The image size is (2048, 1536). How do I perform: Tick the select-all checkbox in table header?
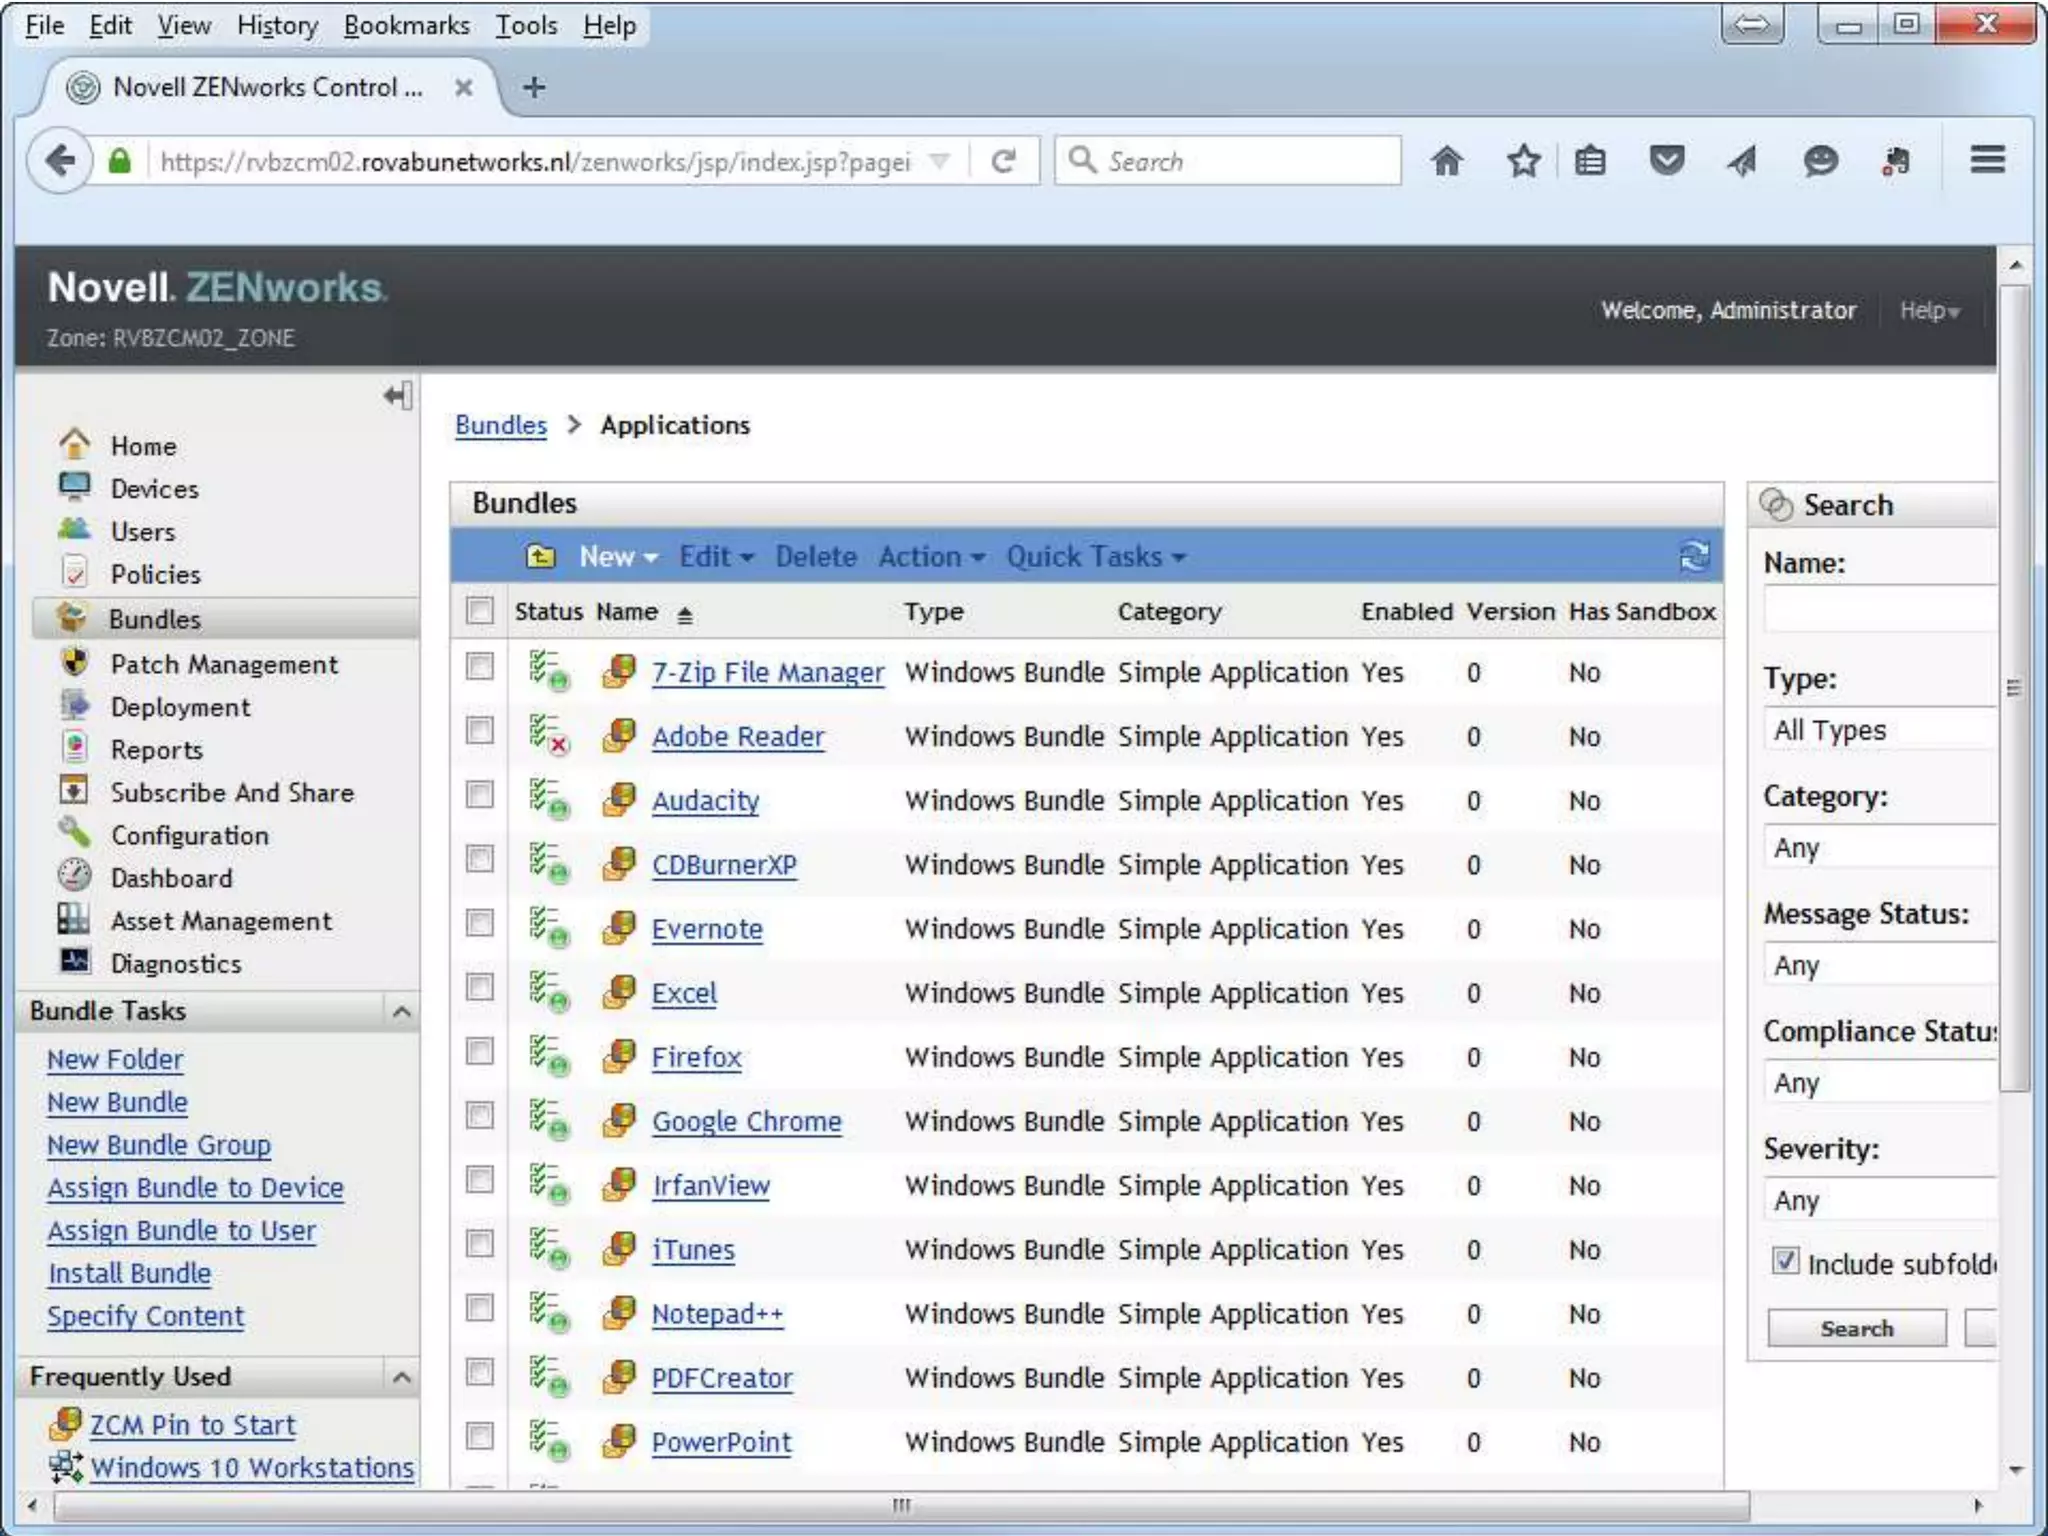coord(480,610)
